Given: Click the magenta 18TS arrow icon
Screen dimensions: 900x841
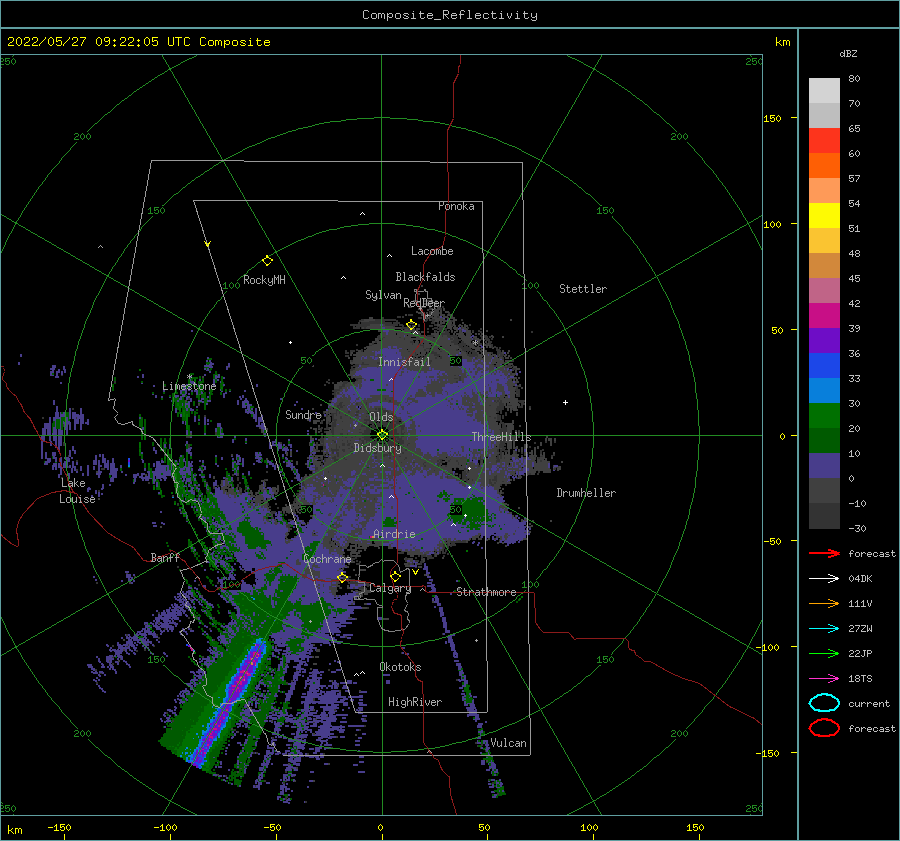Looking at the screenshot, I should pyautogui.click(x=824, y=679).
